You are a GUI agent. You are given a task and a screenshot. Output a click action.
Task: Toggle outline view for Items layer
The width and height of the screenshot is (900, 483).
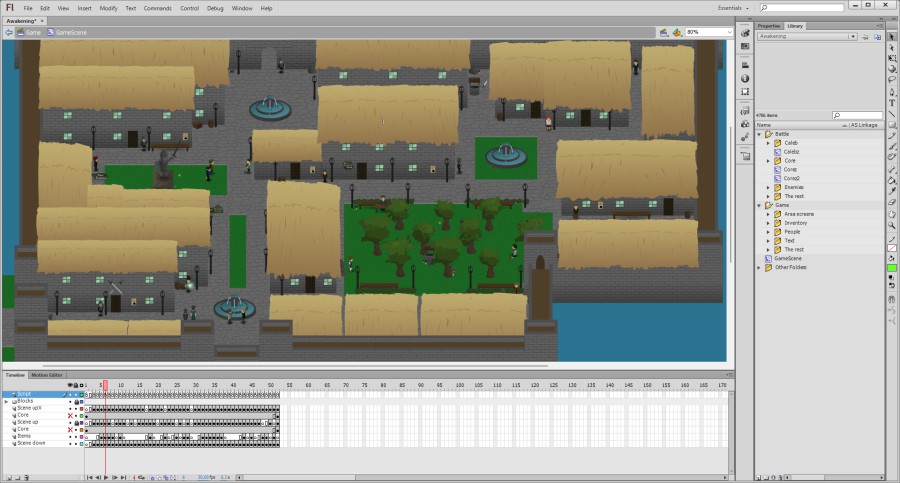82,436
